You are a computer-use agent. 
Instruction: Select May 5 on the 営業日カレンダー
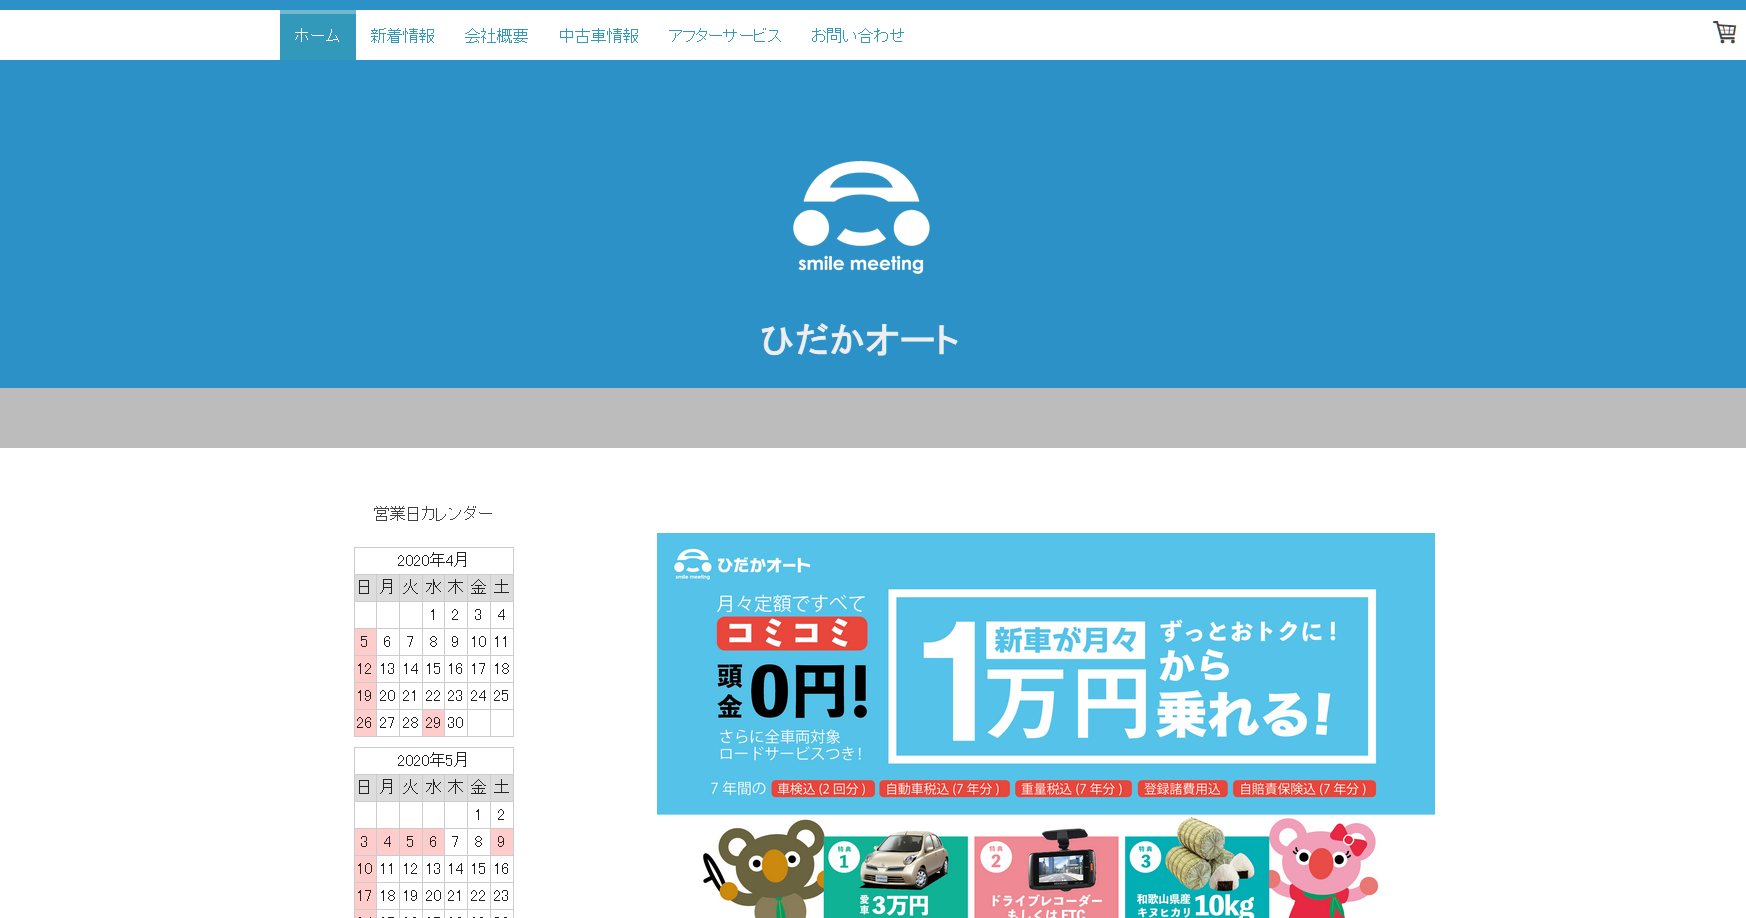coord(409,842)
